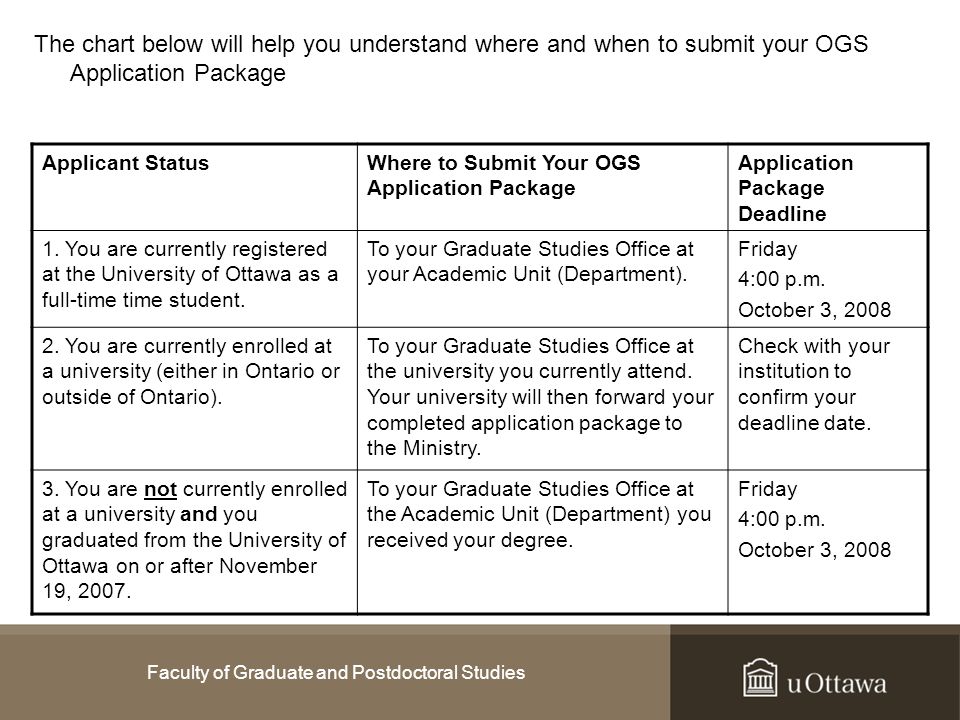Viewport: 960px width, 720px height.
Task: Click the first Friday 4:00 p.m. entry
Action: click(781, 264)
